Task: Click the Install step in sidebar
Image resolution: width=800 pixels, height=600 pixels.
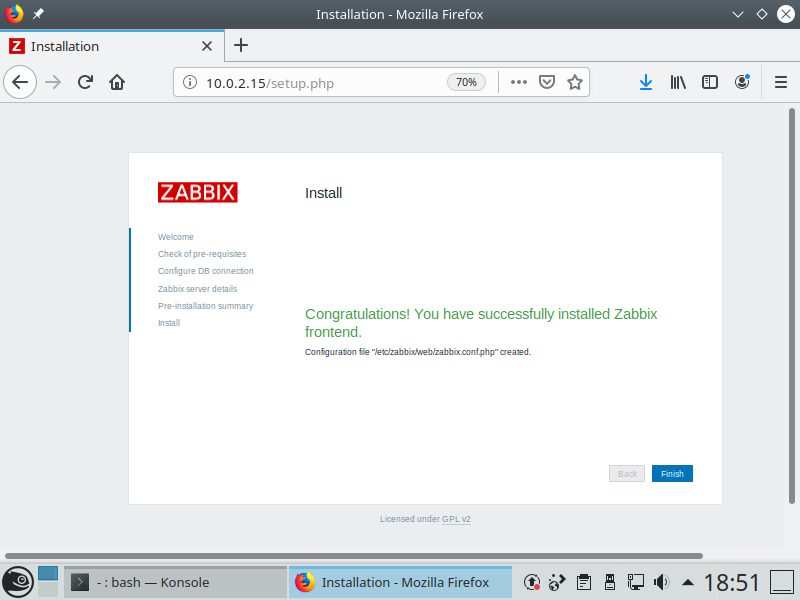Action: tap(169, 323)
